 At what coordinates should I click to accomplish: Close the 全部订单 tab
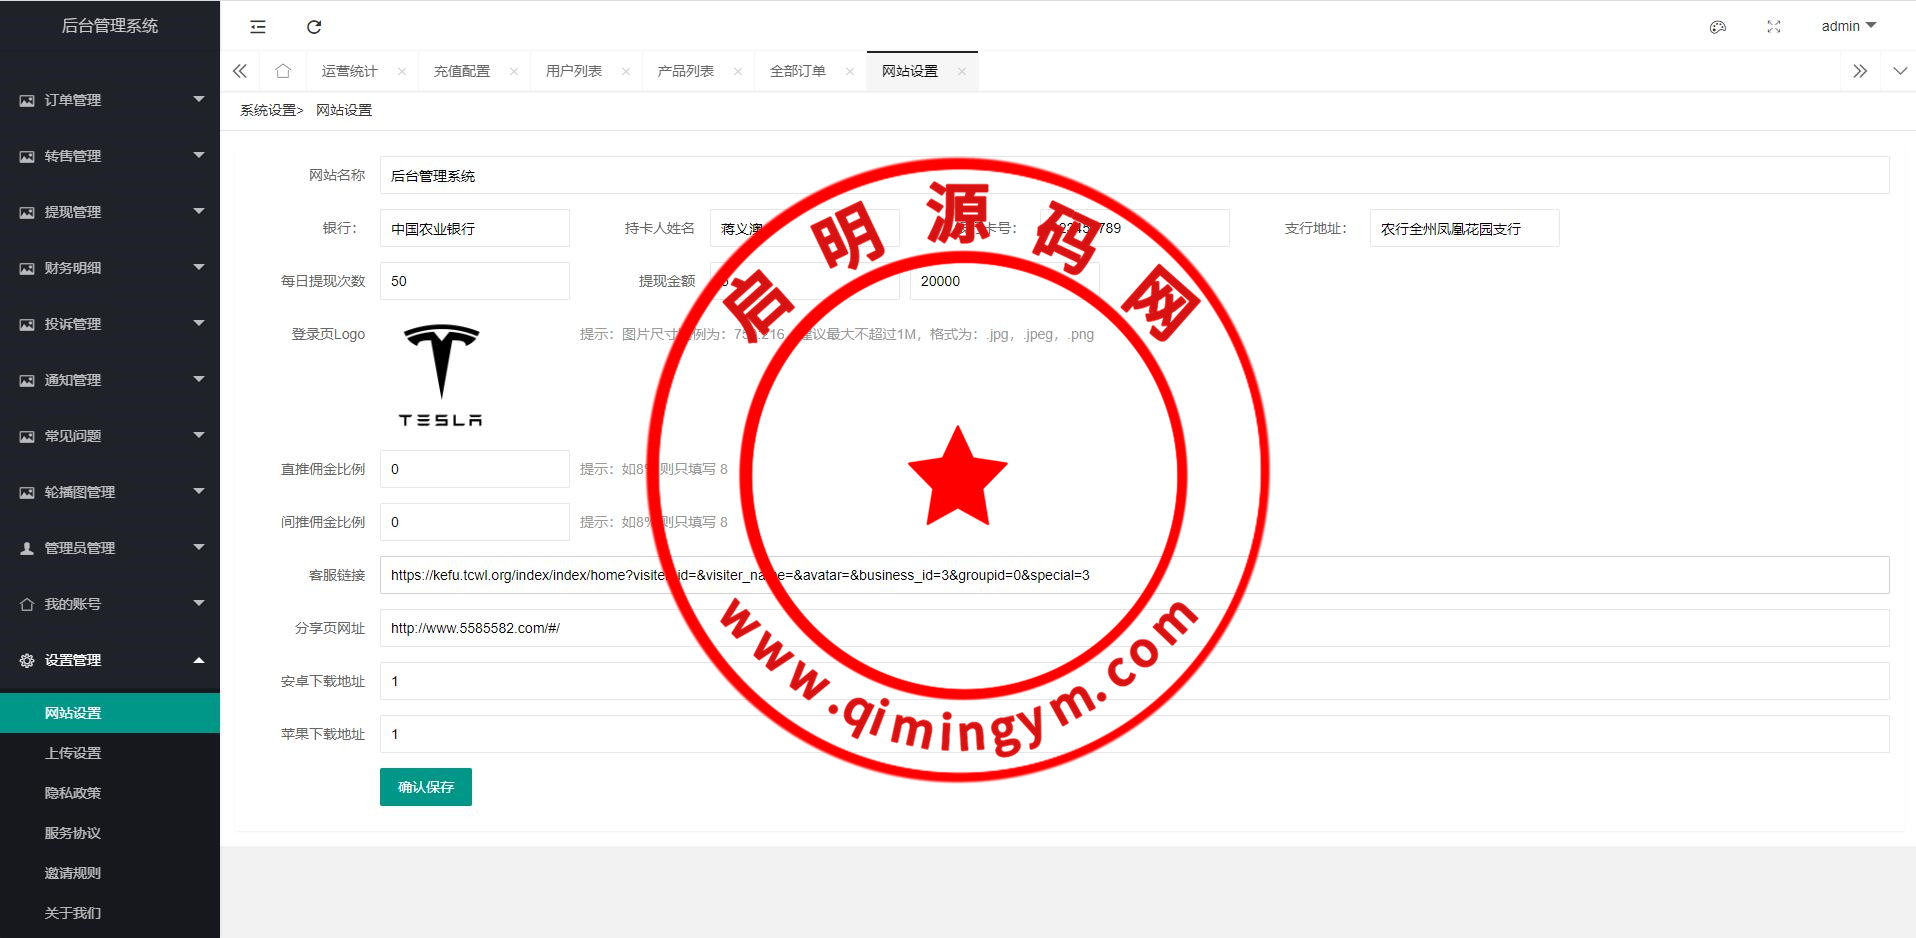(850, 71)
